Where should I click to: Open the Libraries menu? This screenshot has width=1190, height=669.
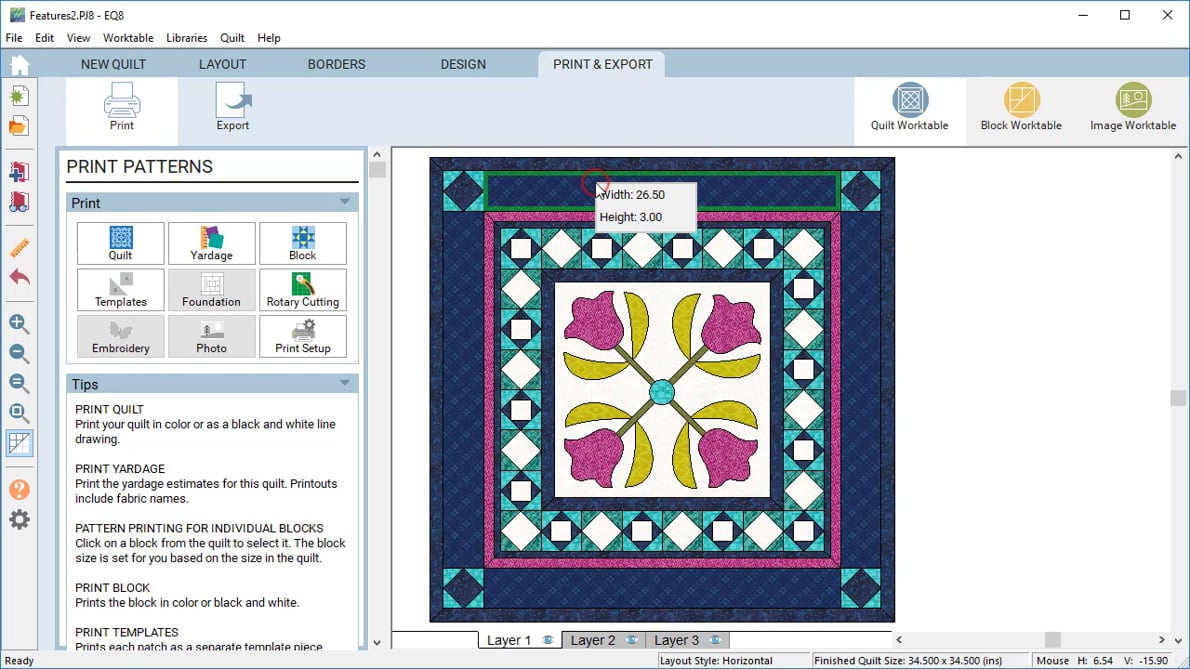click(x=187, y=38)
